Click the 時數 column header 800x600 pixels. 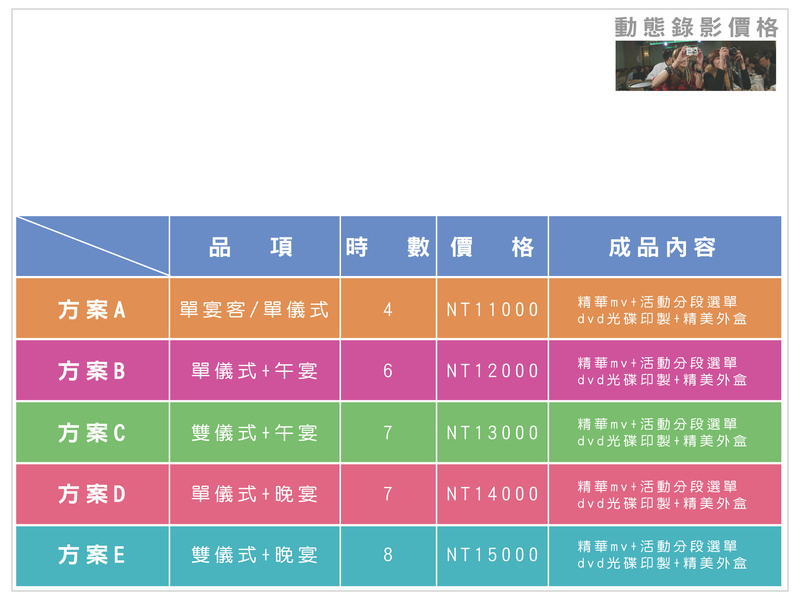388,246
